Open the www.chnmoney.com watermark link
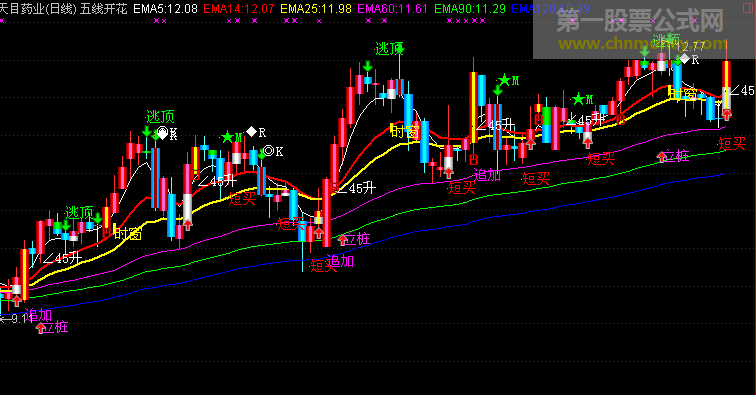Image resolution: width=756 pixels, height=395 pixels. point(642,44)
